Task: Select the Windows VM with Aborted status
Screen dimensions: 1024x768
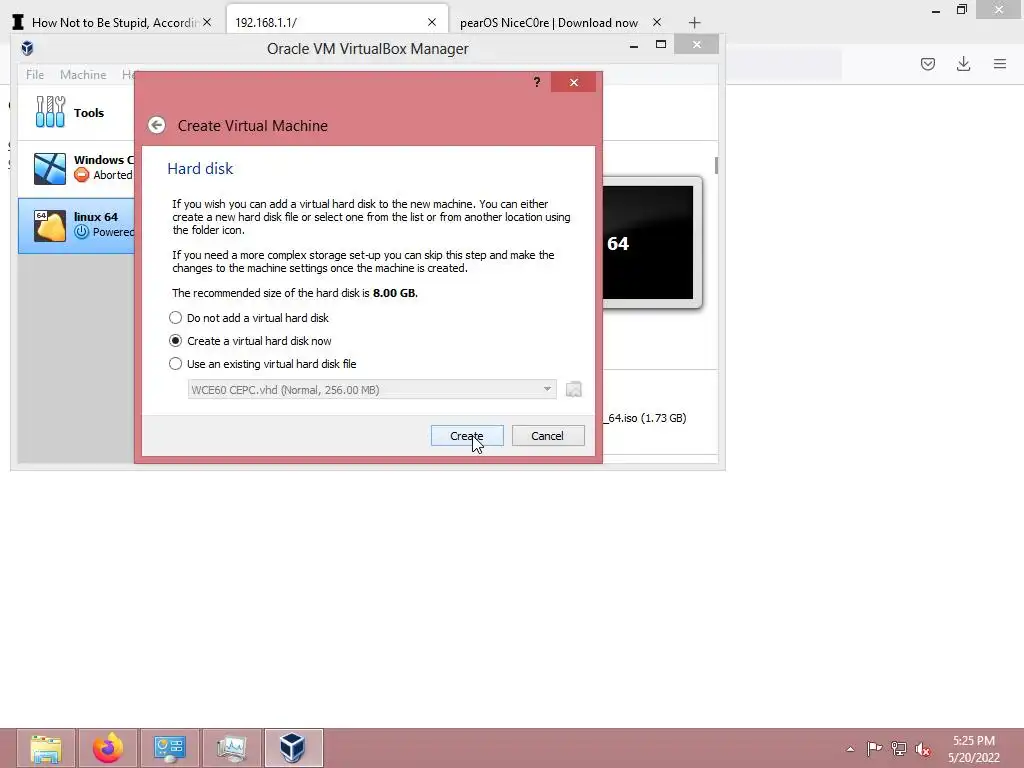Action: click(x=76, y=168)
